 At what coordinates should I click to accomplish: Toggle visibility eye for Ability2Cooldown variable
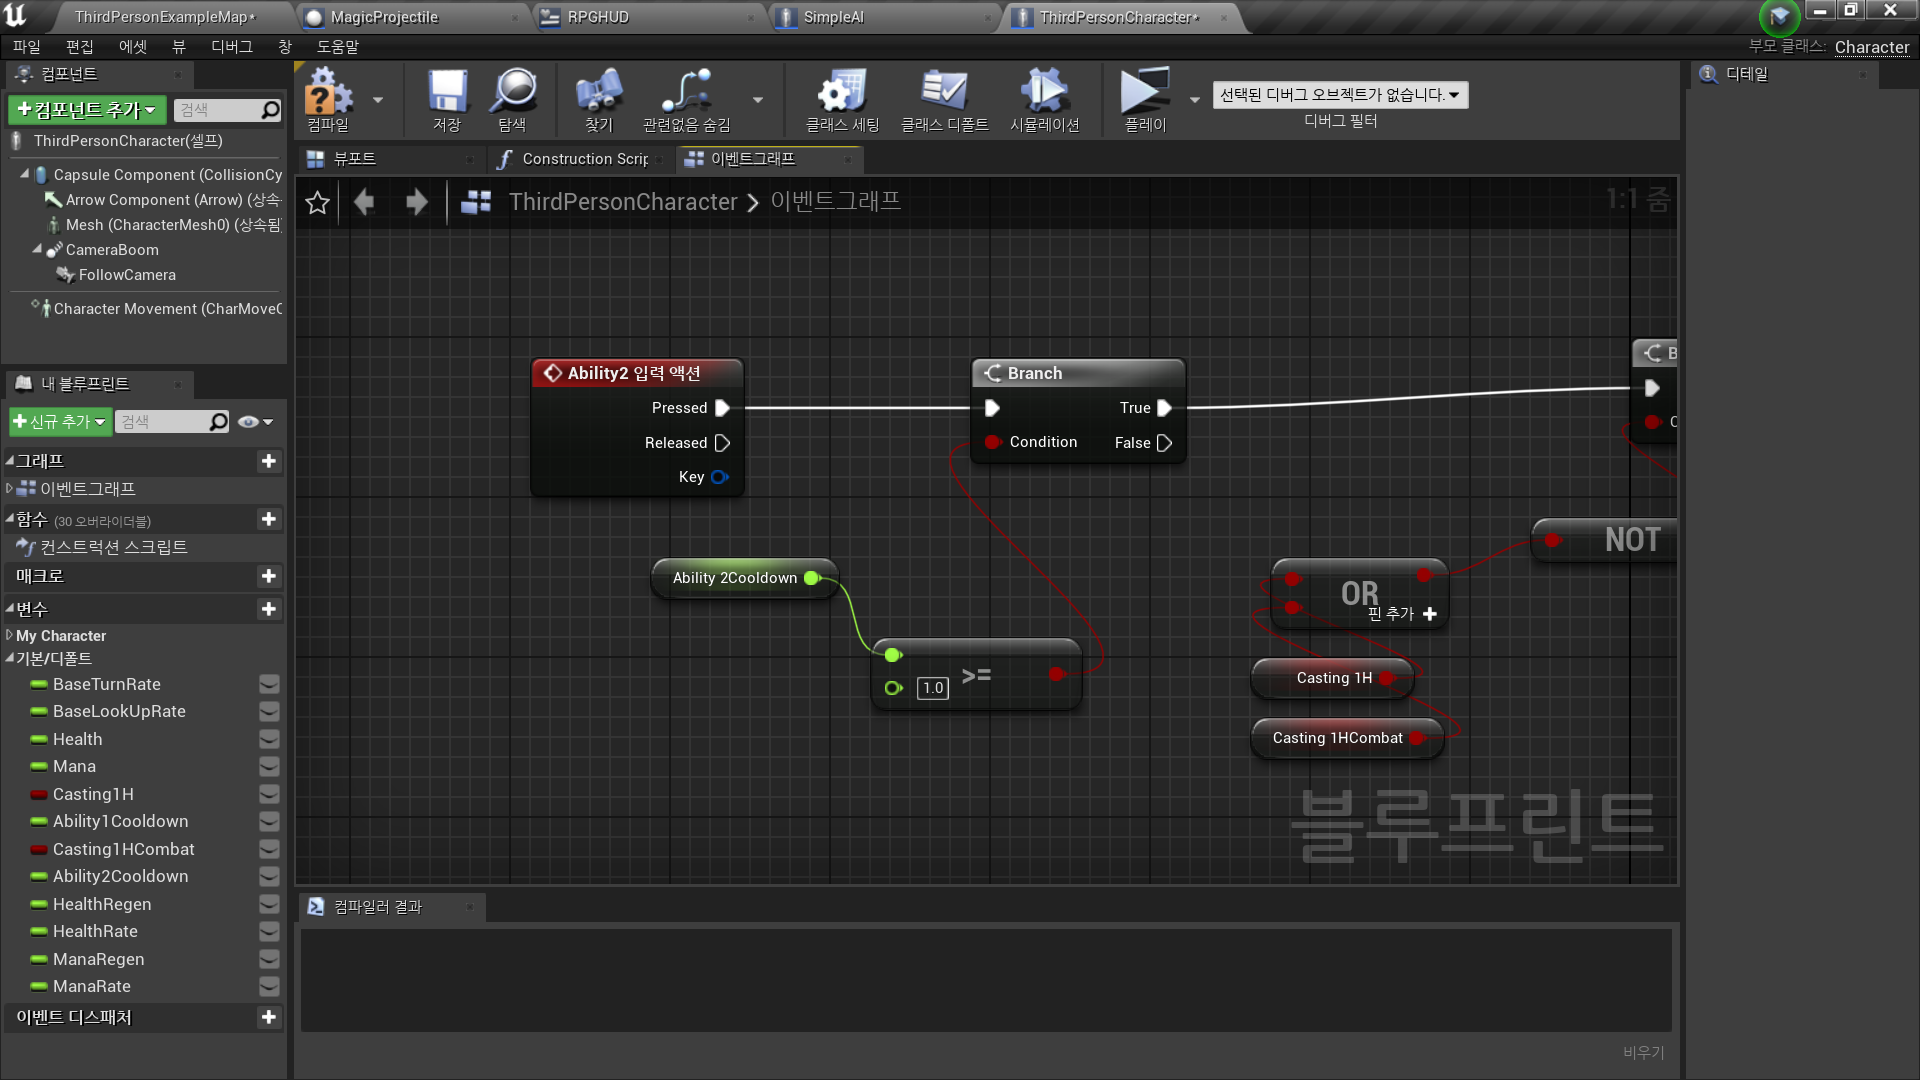click(x=269, y=876)
